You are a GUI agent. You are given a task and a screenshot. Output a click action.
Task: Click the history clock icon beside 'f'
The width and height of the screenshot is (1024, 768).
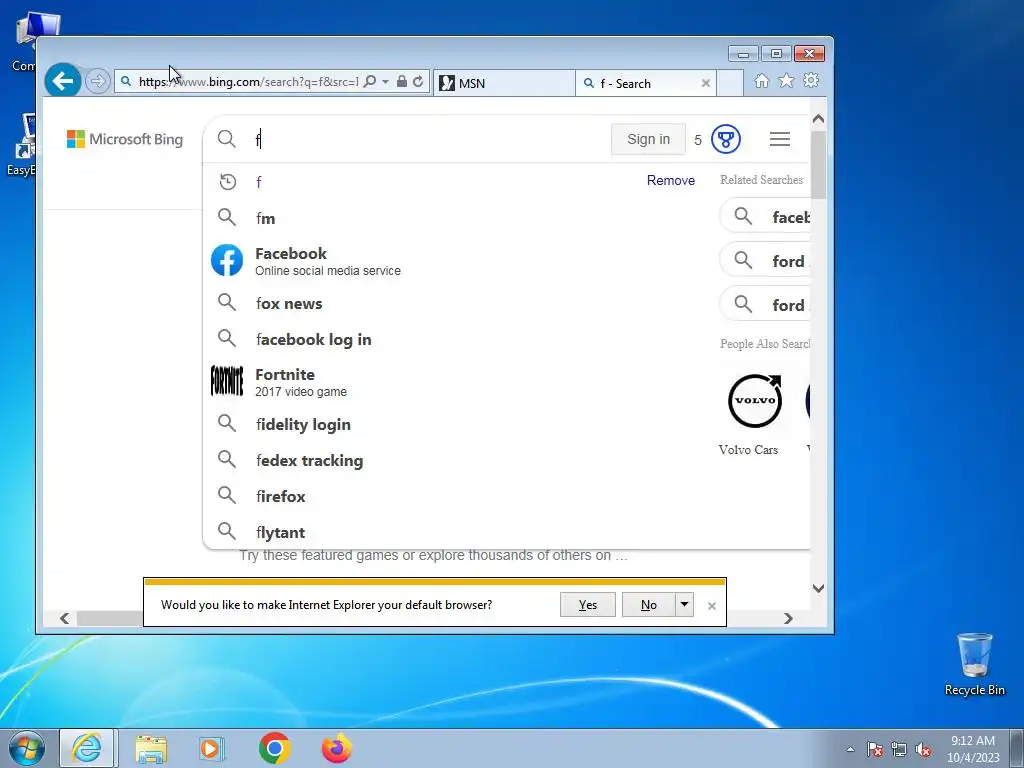click(228, 182)
